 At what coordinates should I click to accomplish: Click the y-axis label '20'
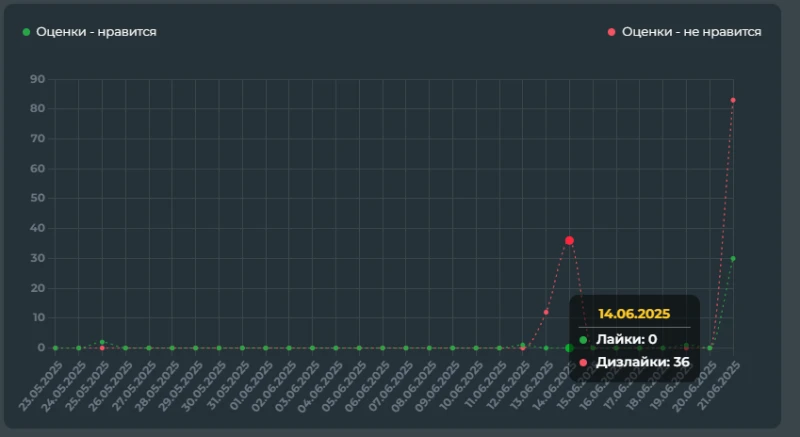[38, 288]
